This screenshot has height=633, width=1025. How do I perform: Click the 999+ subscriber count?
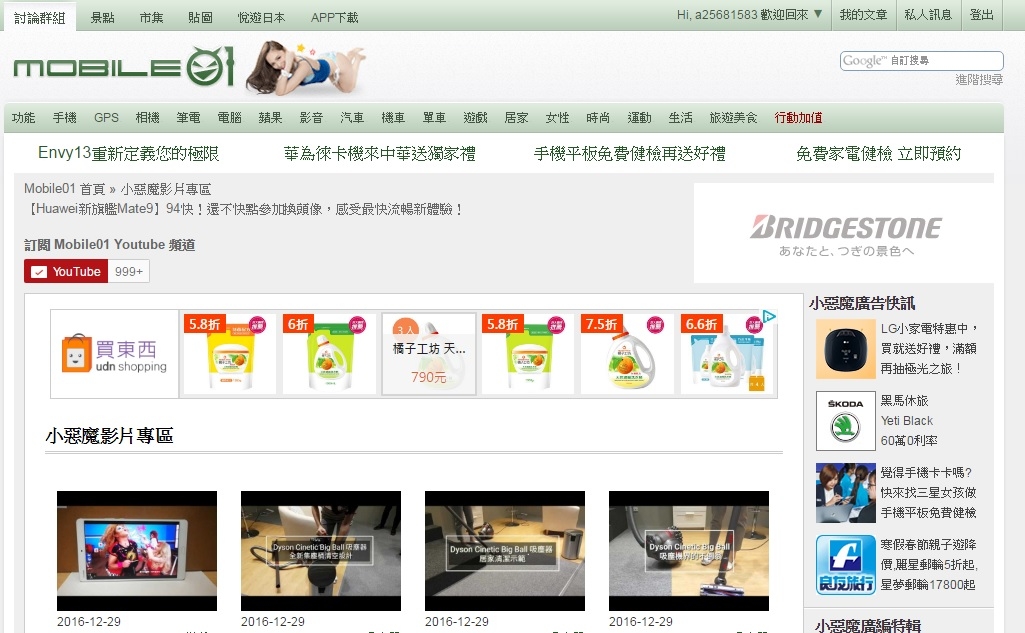[x=129, y=271]
